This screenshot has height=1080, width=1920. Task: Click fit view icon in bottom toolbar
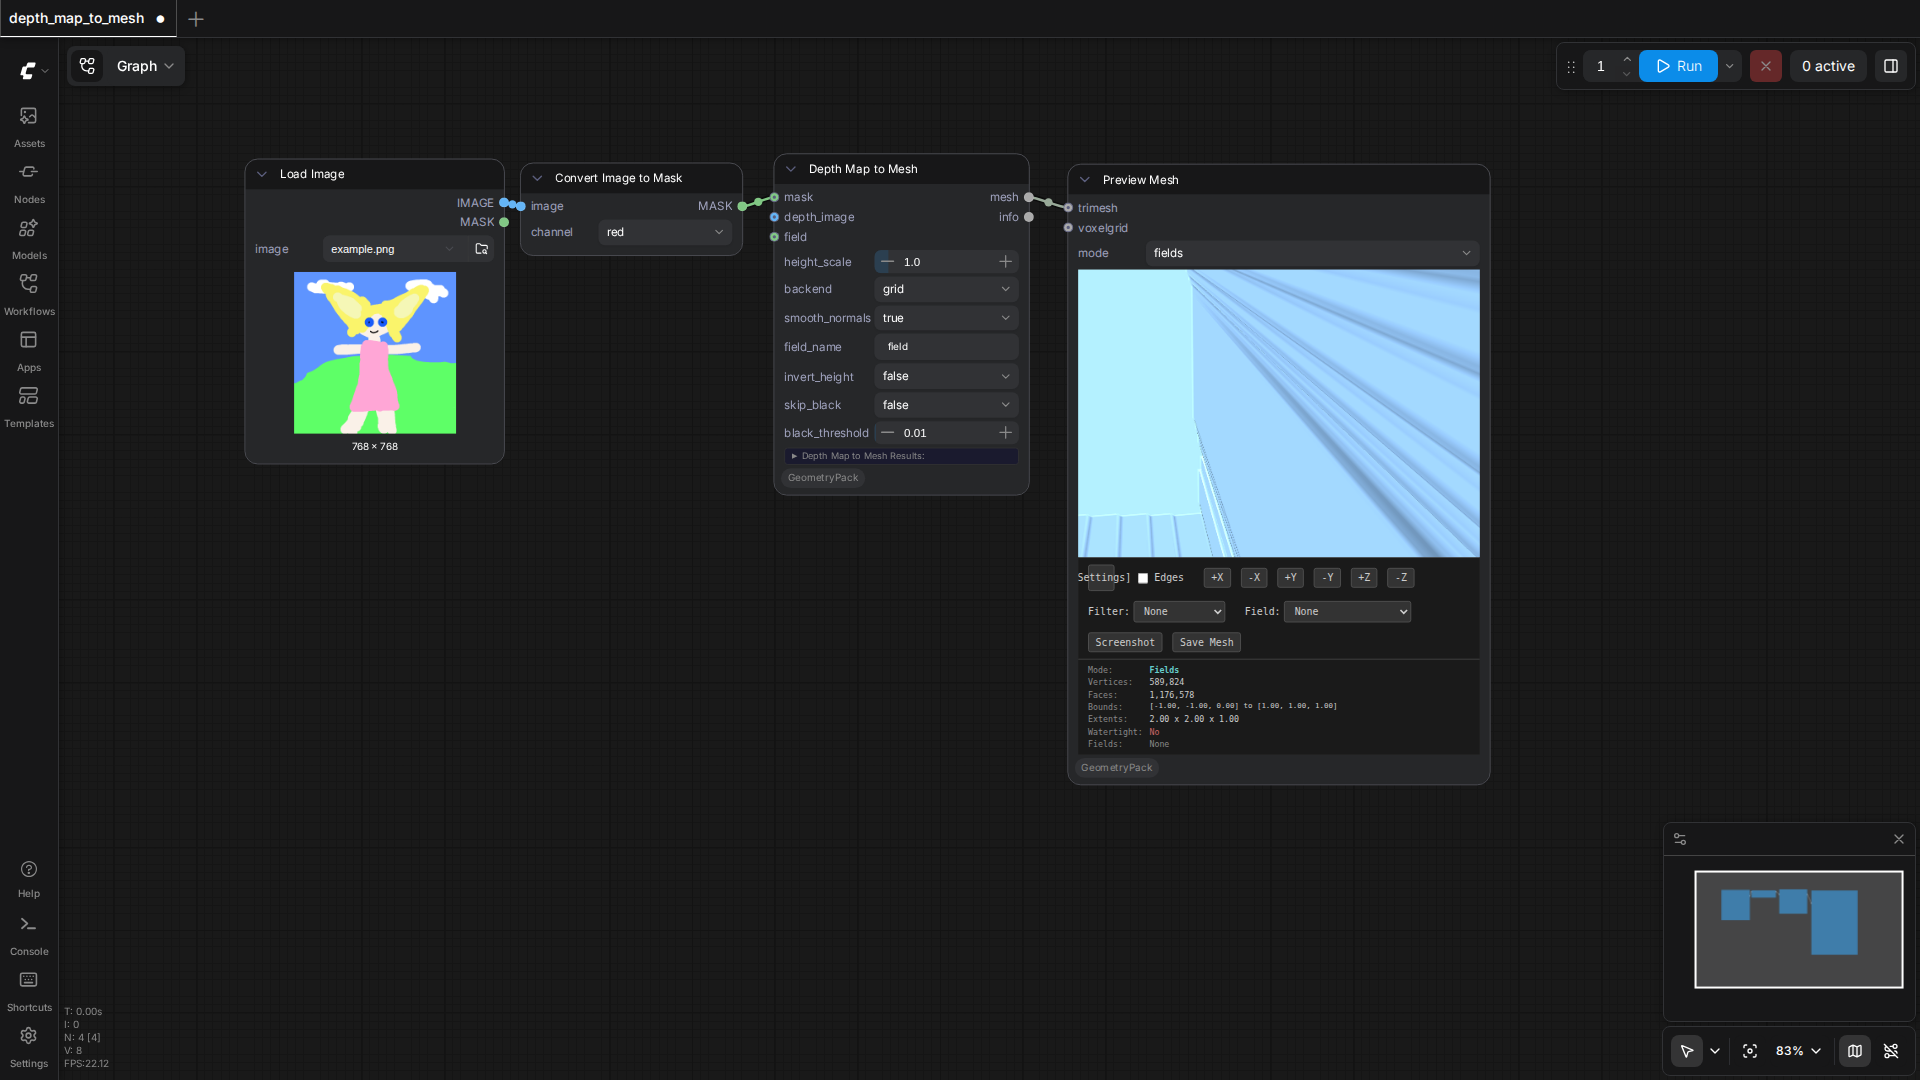coord(1749,1051)
